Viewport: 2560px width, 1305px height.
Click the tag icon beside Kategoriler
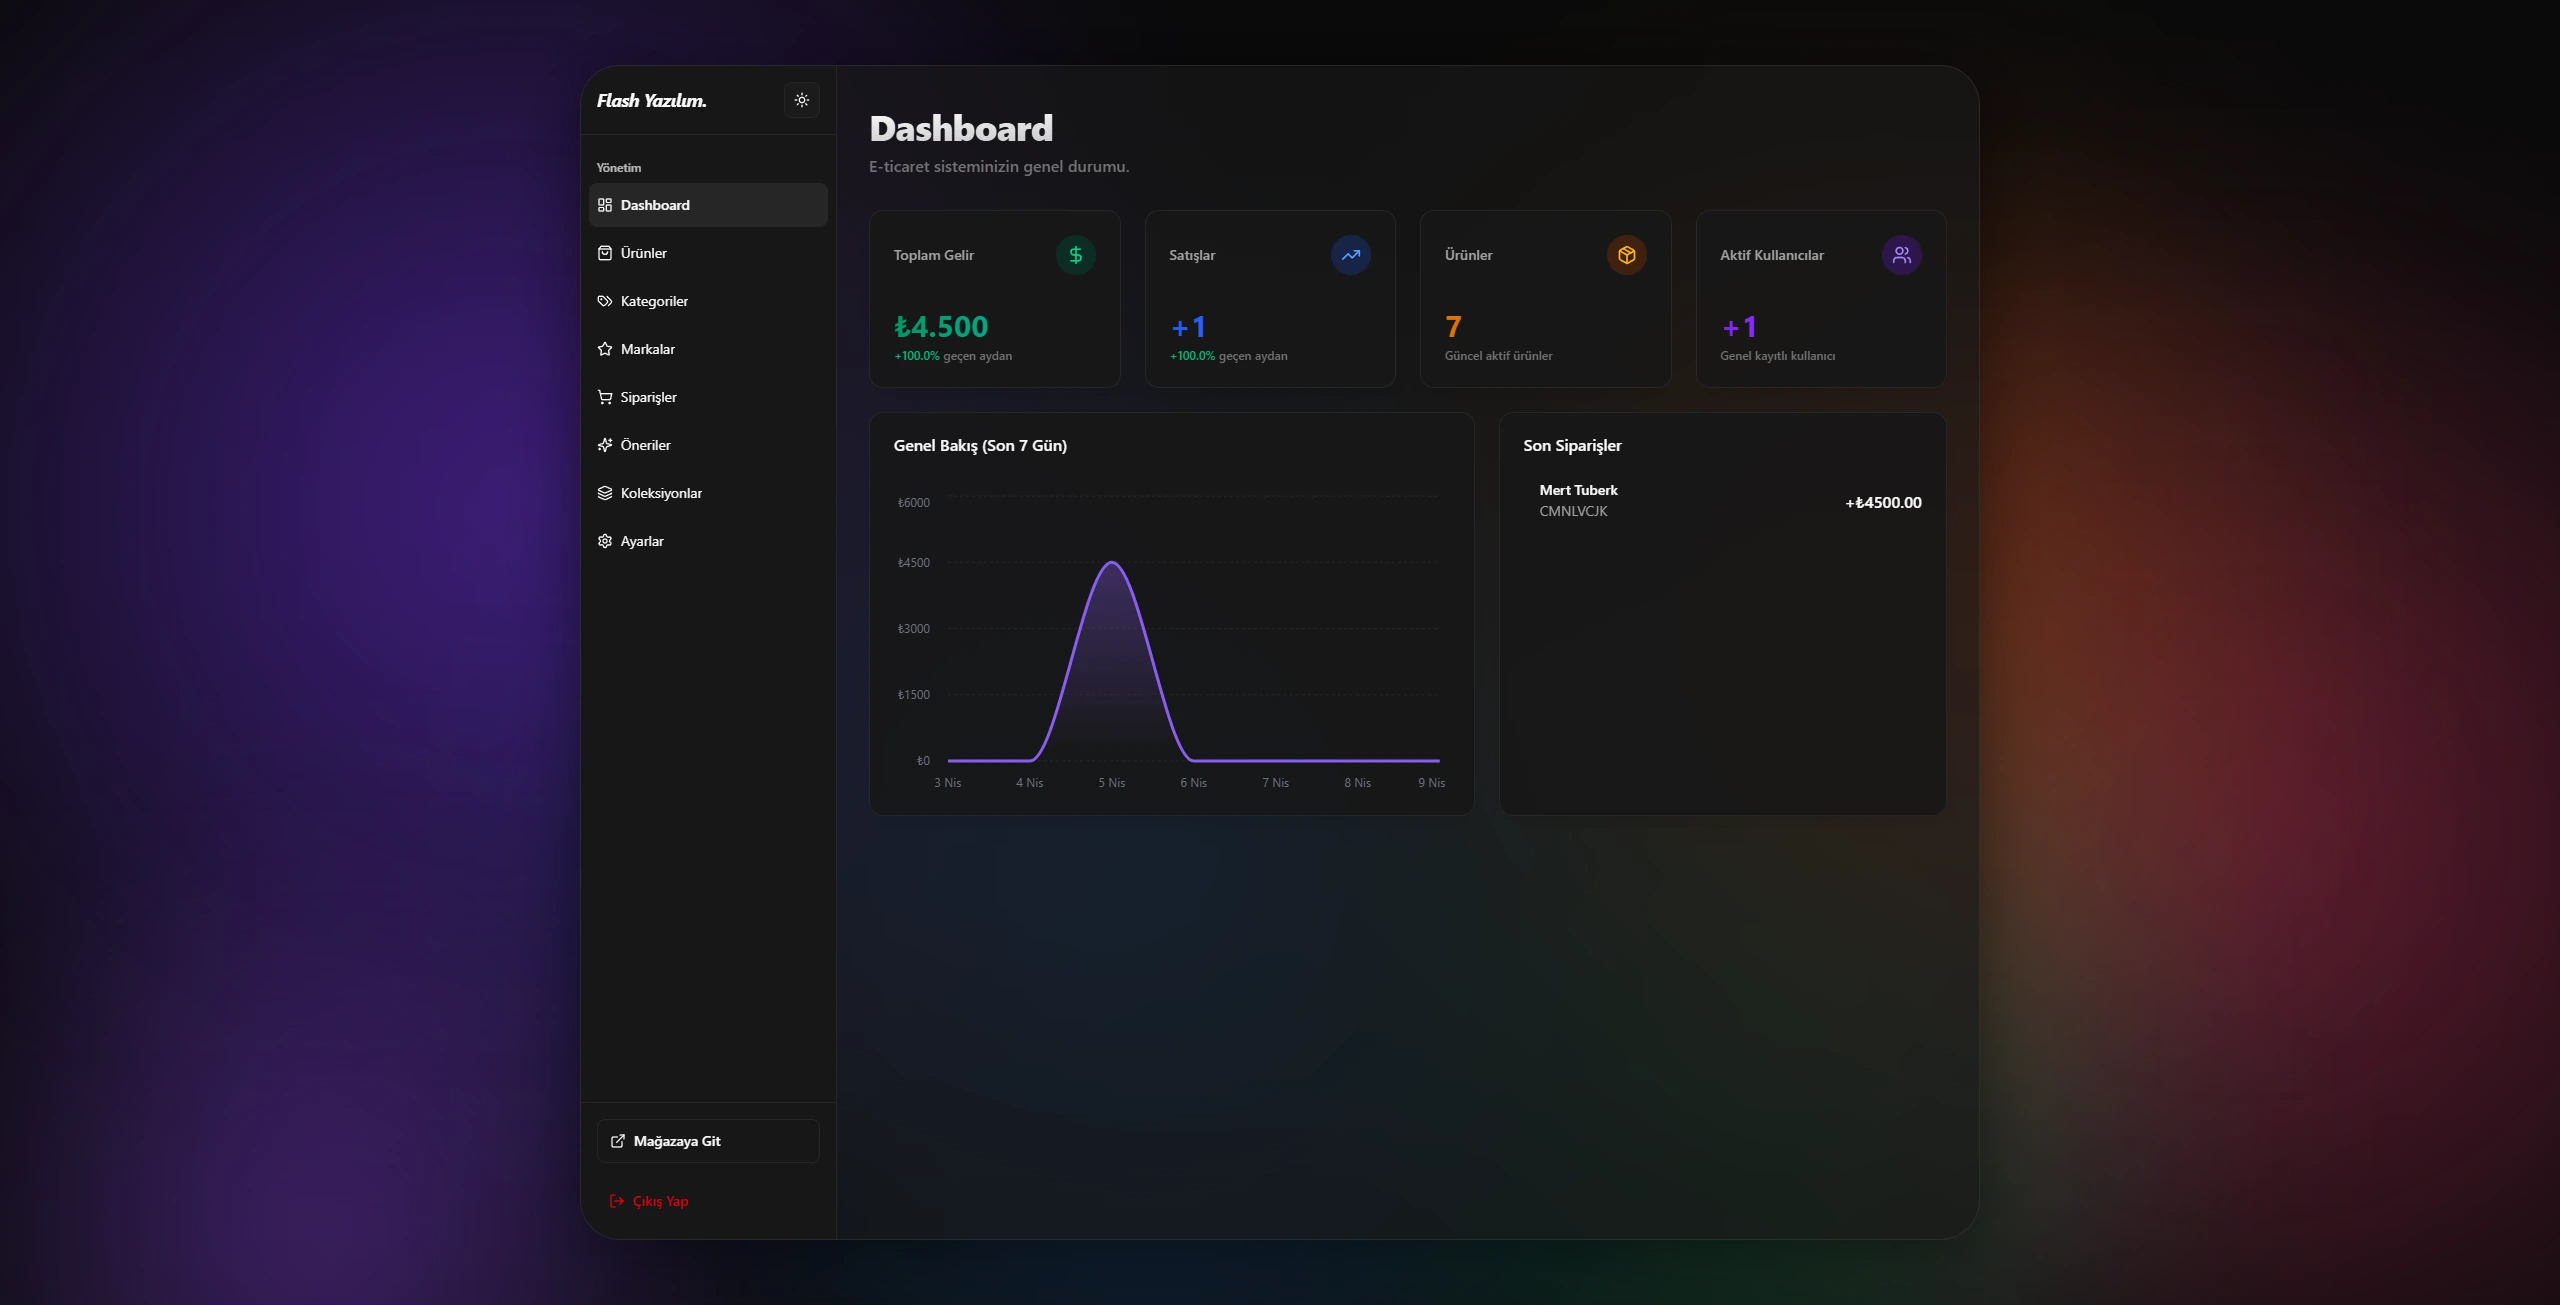coord(605,301)
